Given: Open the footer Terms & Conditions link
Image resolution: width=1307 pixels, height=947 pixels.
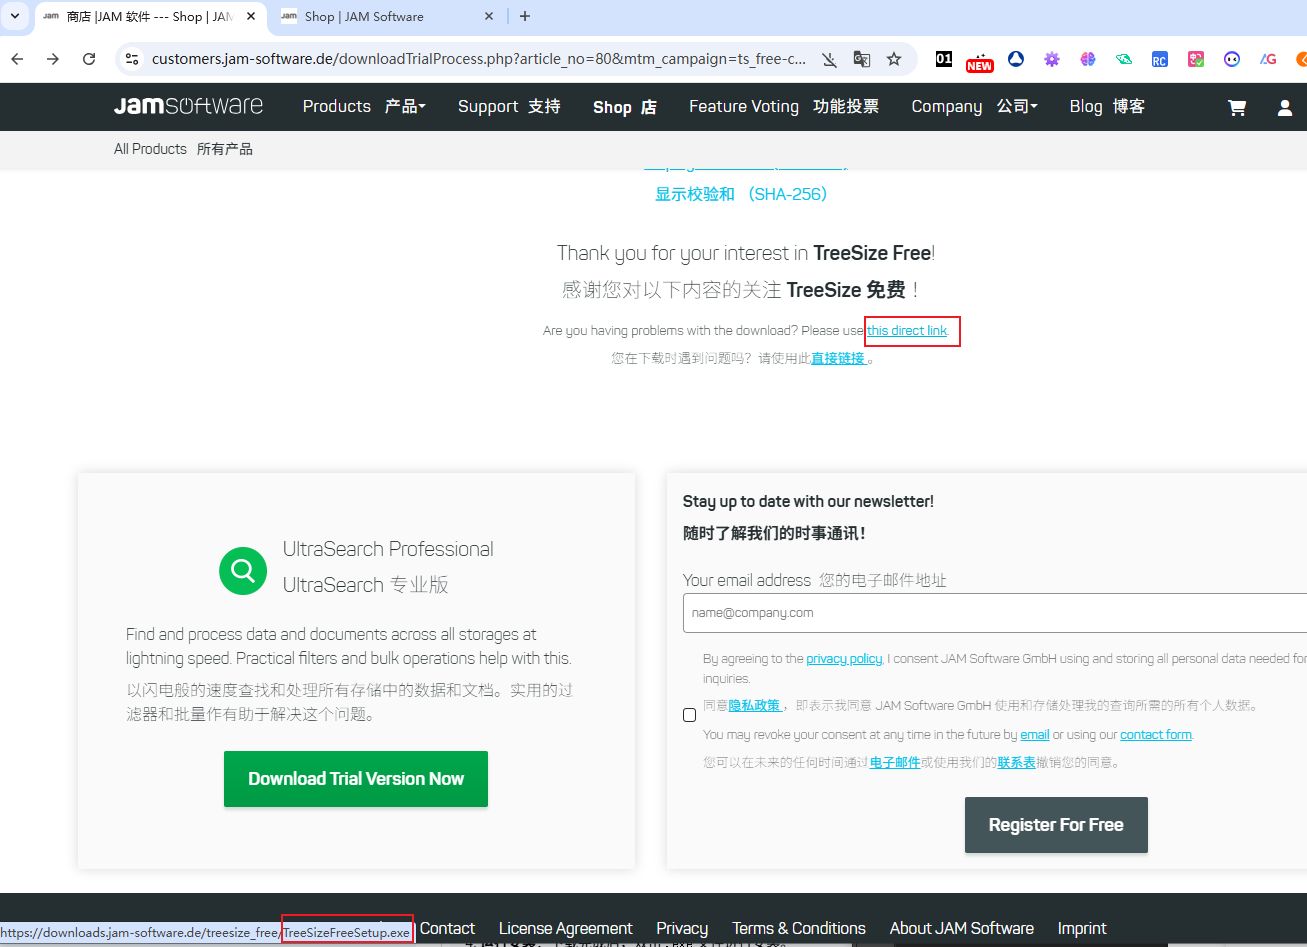Looking at the screenshot, I should click(x=799, y=928).
